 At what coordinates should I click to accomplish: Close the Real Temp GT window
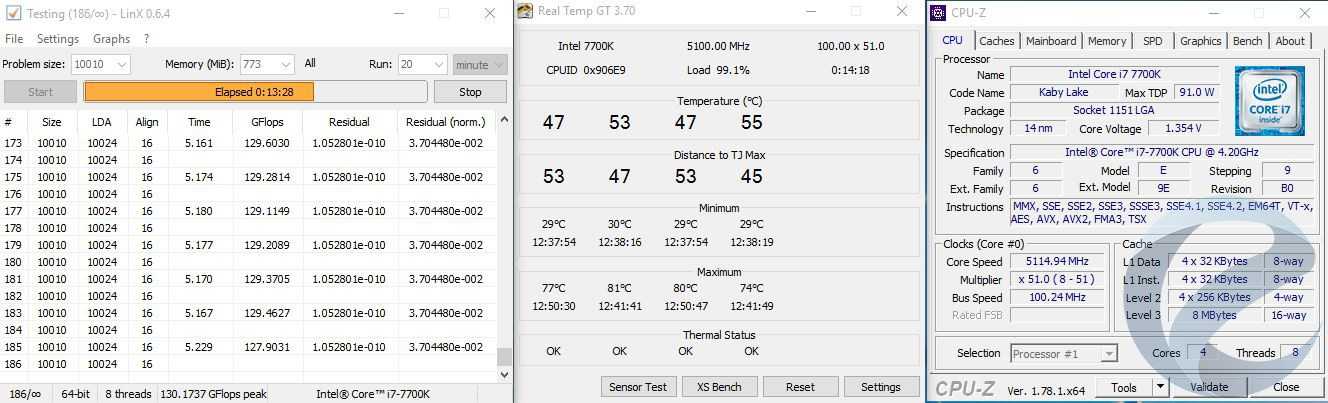point(902,12)
